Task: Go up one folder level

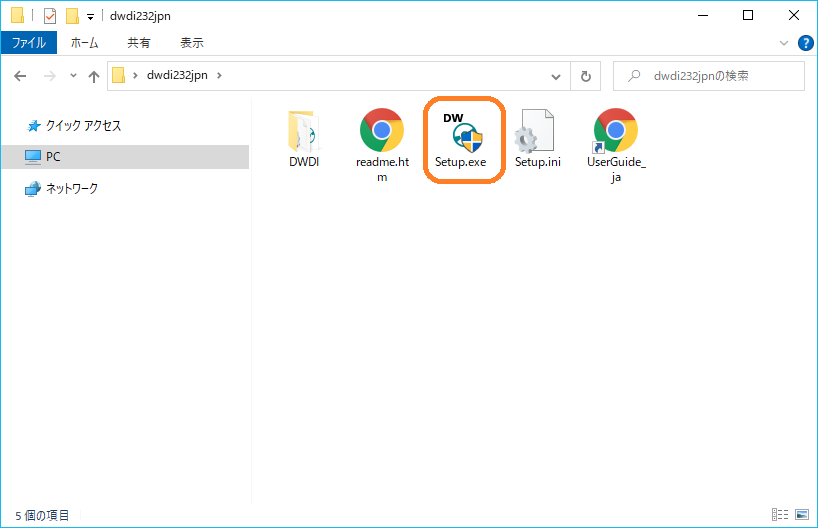Action: point(94,77)
